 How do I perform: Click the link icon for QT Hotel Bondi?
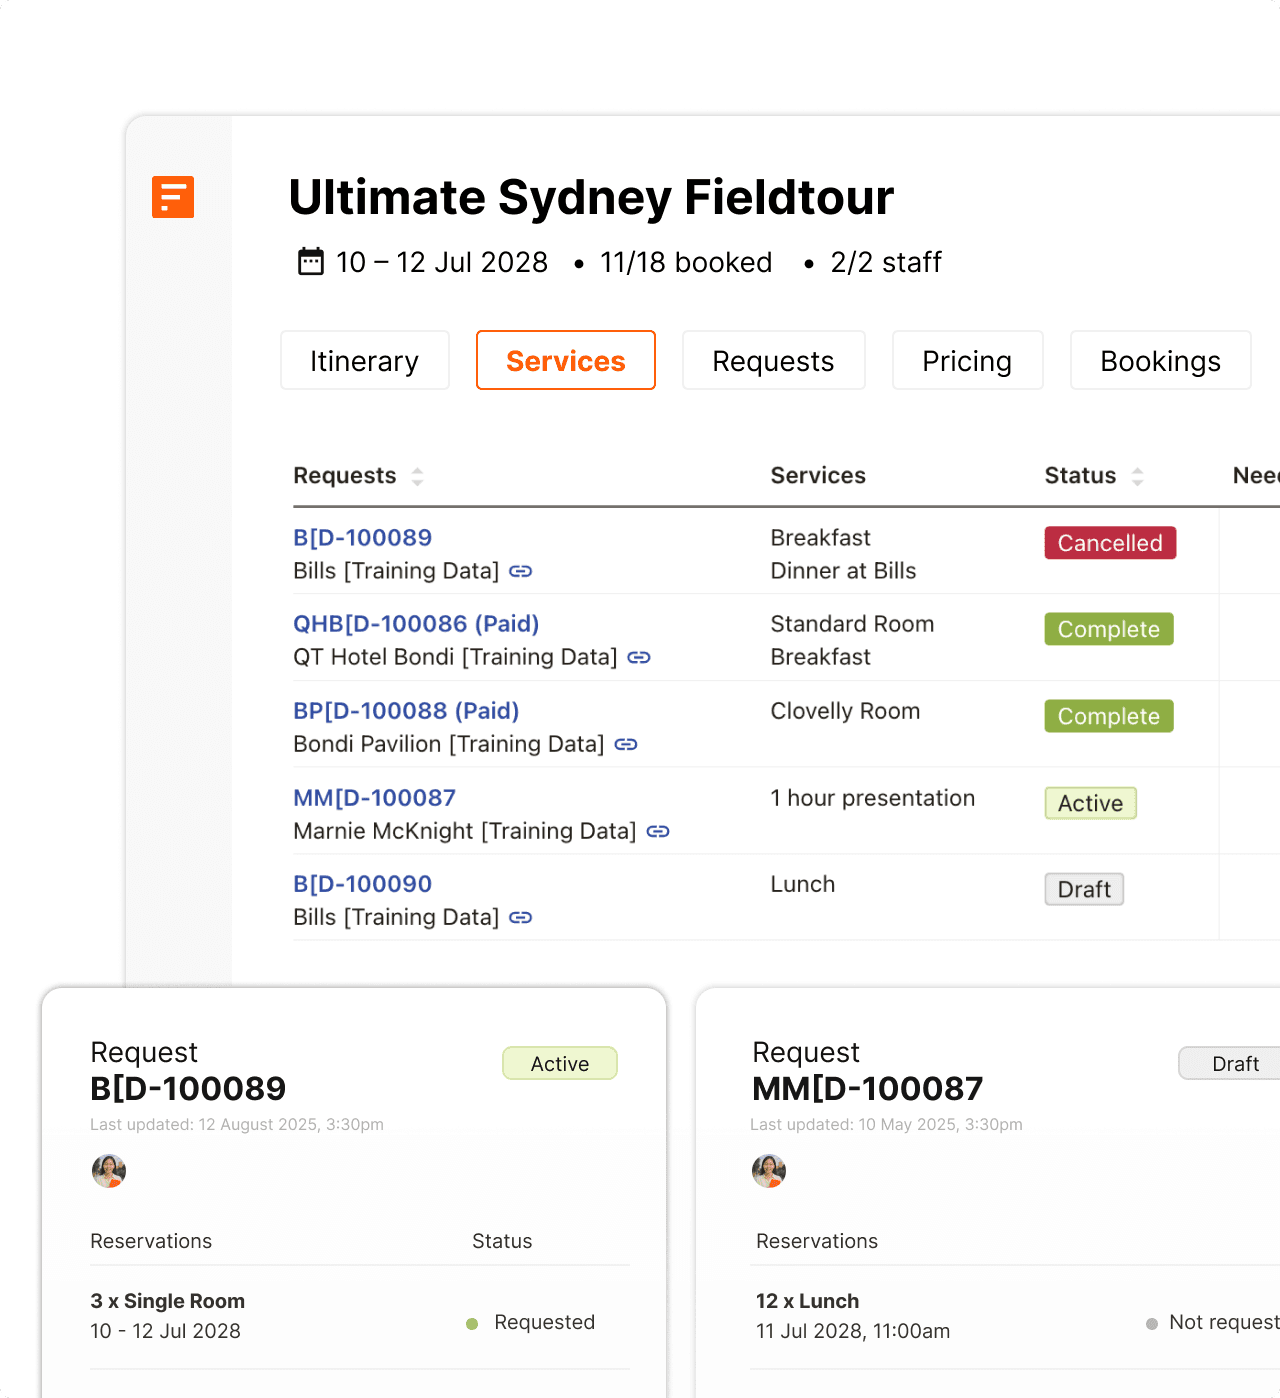tap(640, 657)
